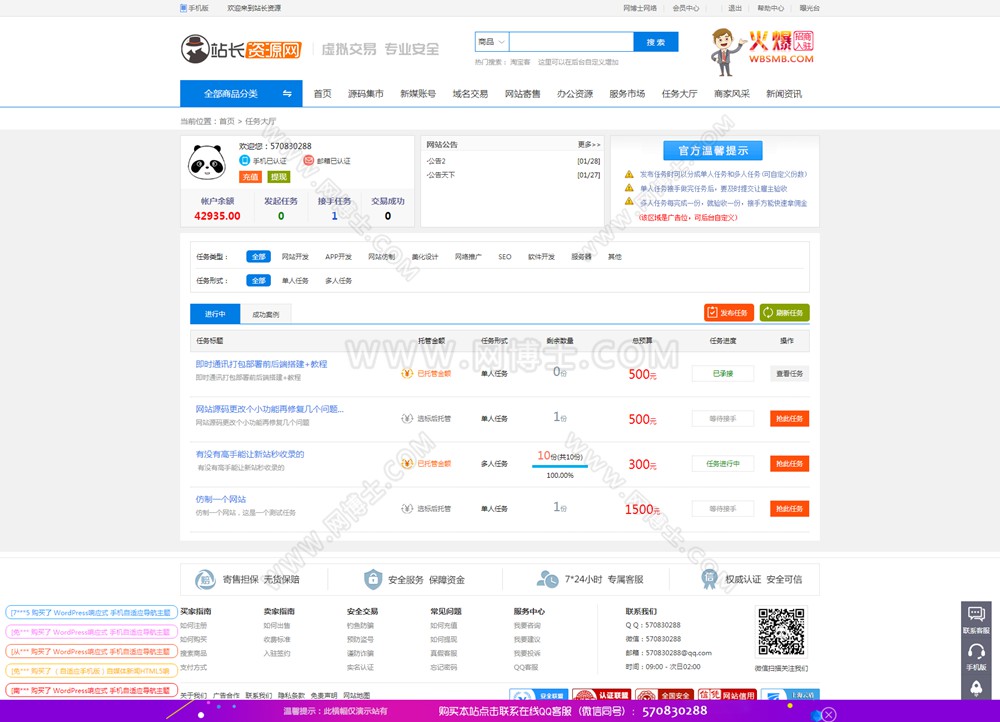The image size is (1000, 722).
Task: Click the 寄售担保 guarantee badge icon
Action: [205, 579]
